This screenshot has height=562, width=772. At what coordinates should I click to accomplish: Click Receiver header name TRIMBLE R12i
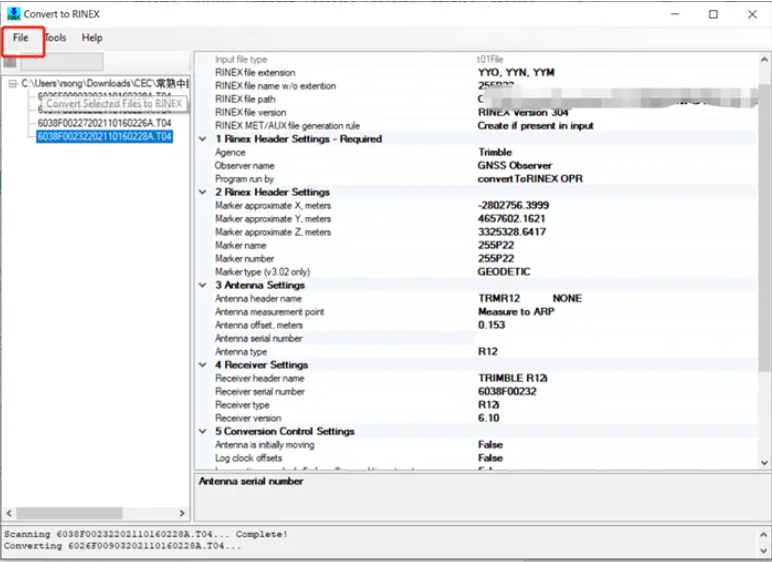coord(513,378)
